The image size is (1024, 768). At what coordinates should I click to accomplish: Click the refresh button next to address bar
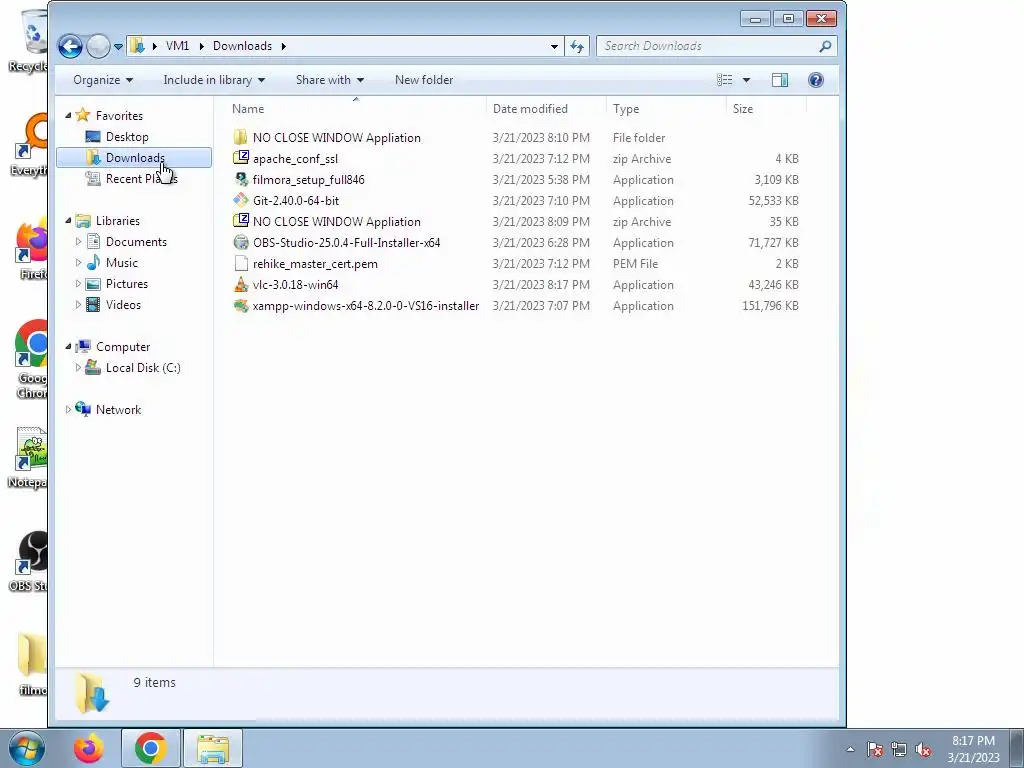(x=577, y=46)
